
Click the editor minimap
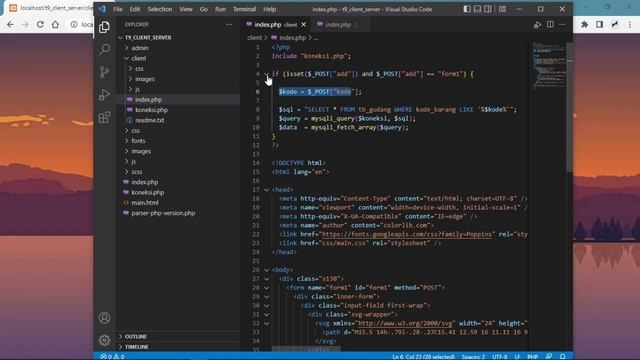(x=548, y=65)
